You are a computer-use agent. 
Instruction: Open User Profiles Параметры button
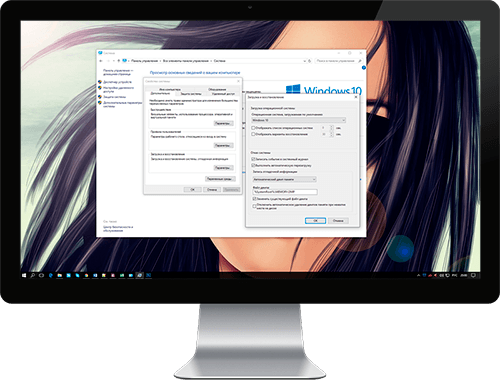pyautogui.click(x=223, y=146)
